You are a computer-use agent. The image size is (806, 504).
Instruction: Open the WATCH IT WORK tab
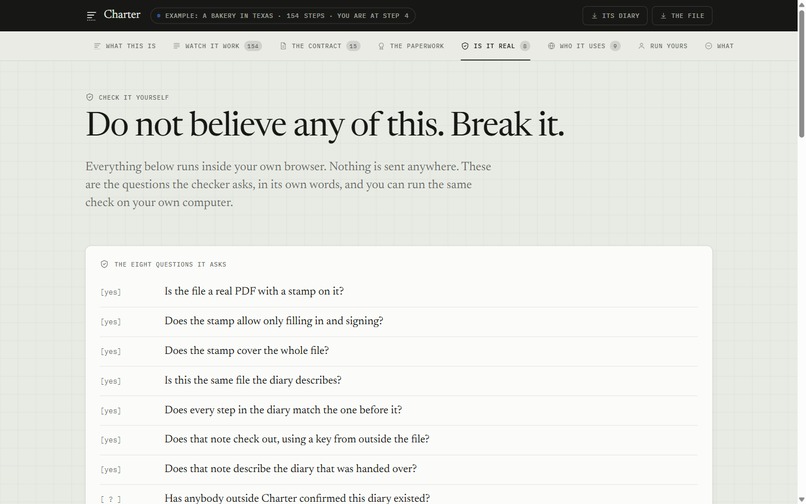click(x=217, y=46)
